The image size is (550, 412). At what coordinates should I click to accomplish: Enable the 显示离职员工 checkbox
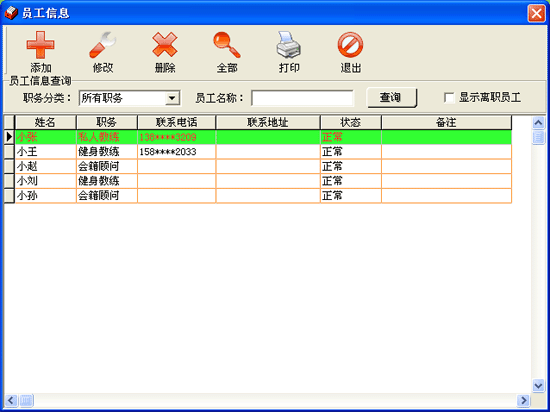coord(449,97)
